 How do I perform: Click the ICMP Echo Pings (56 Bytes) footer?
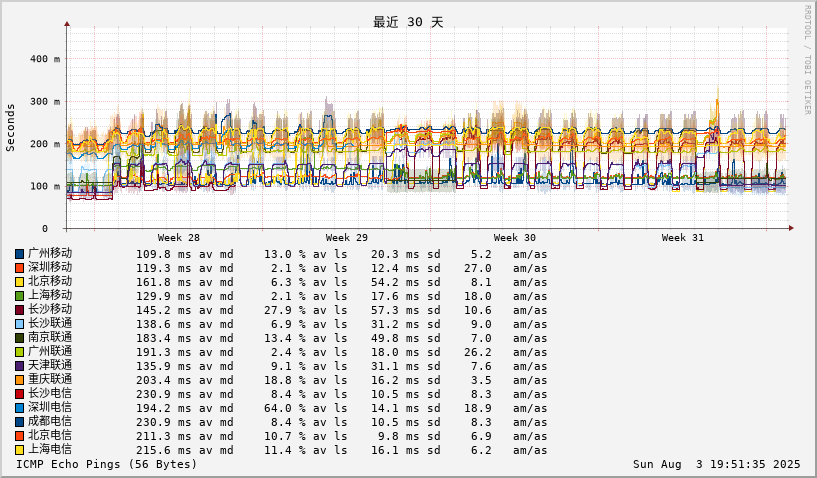click(107, 464)
